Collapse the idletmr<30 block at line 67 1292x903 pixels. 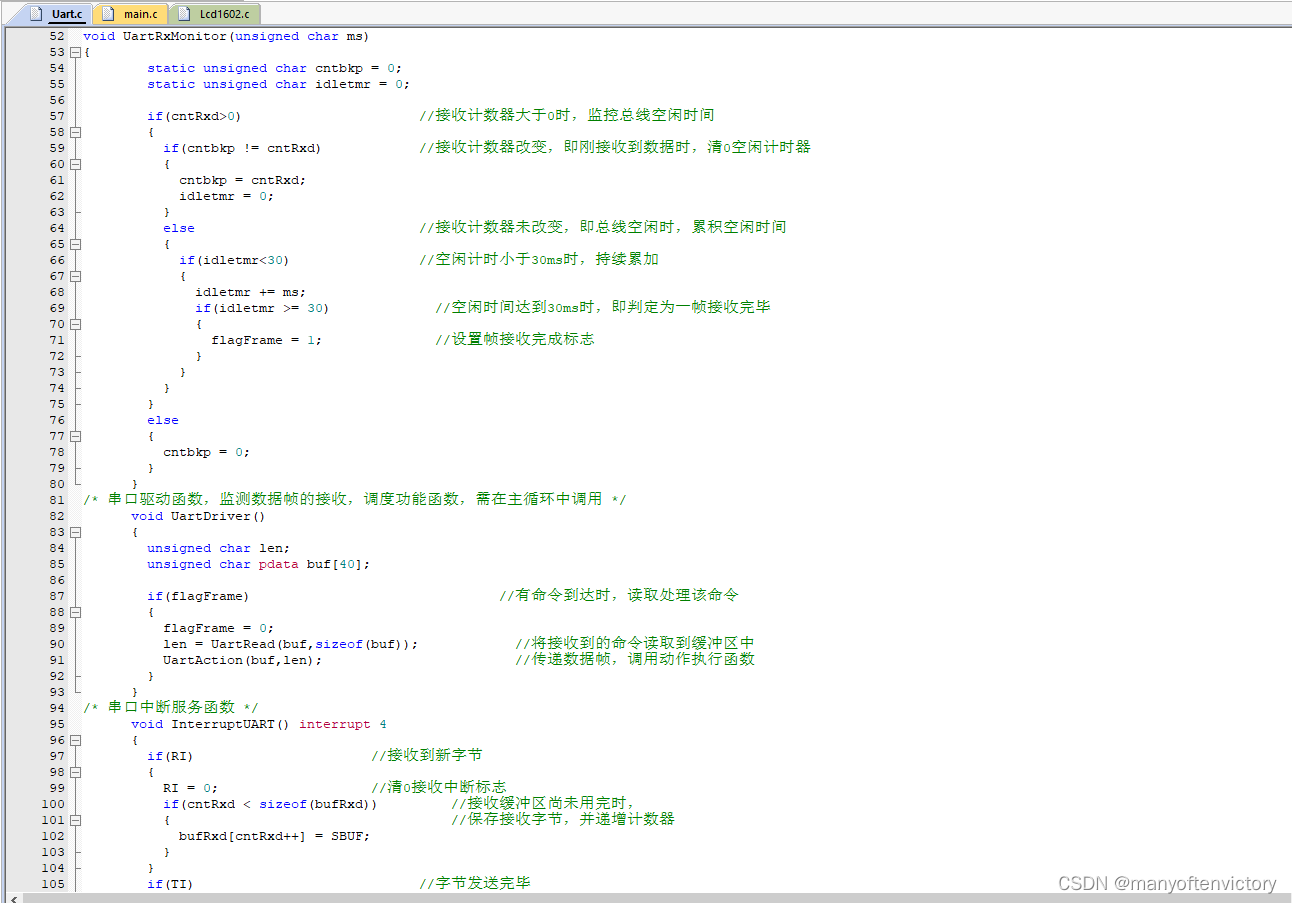pyautogui.click(x=75, y=276)
